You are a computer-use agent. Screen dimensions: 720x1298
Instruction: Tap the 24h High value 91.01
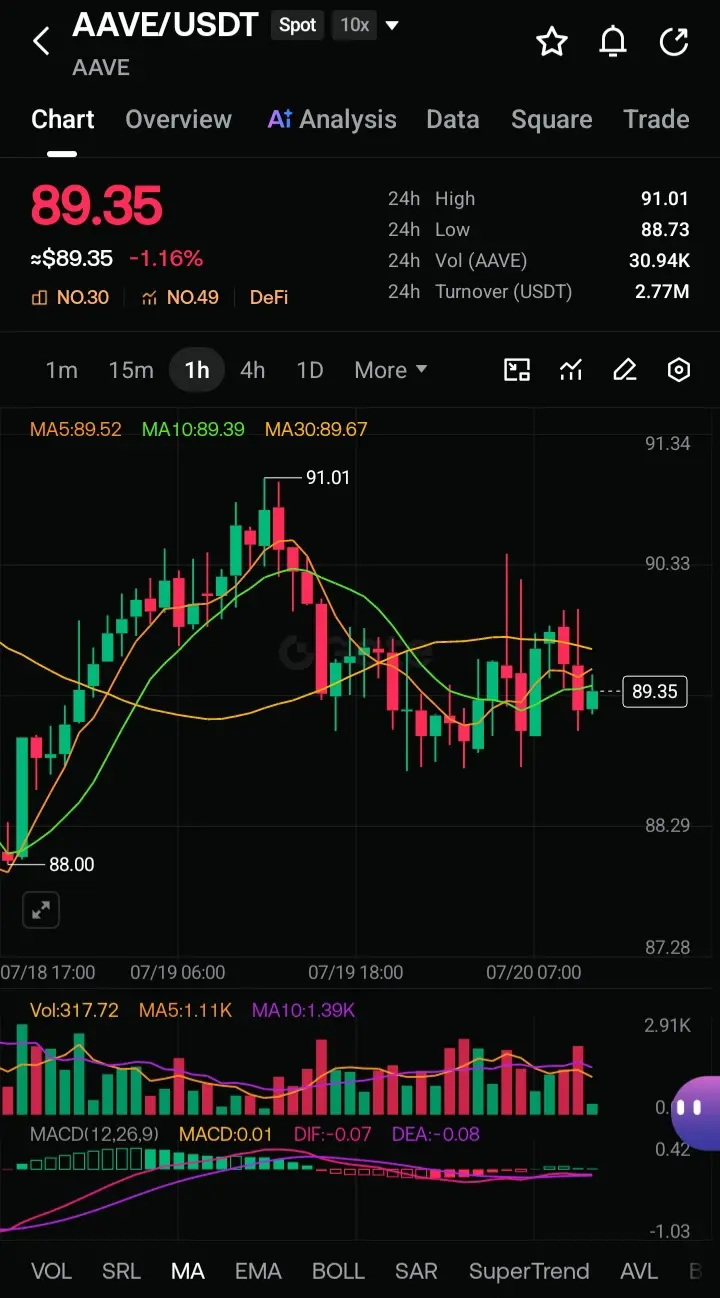(665, 198)
